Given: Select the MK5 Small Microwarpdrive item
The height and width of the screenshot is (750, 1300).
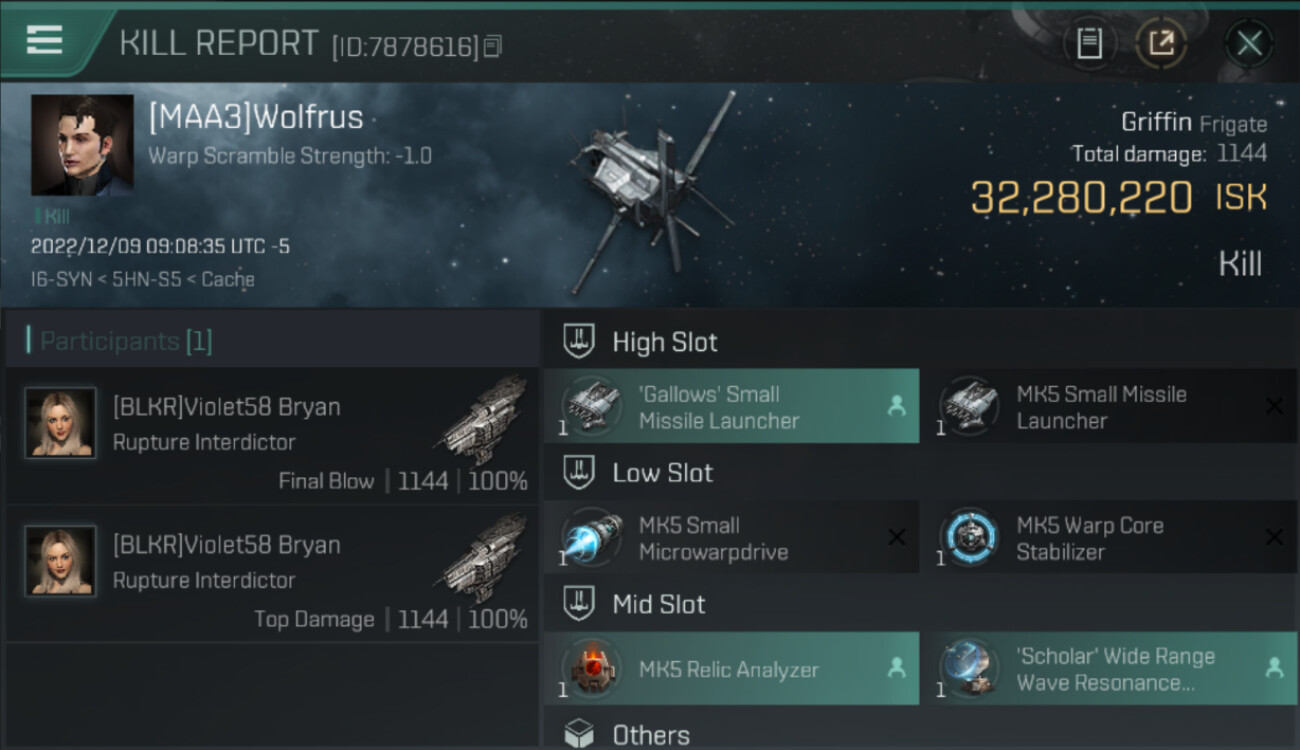Looking at the screenshot, I should (731, 538).
